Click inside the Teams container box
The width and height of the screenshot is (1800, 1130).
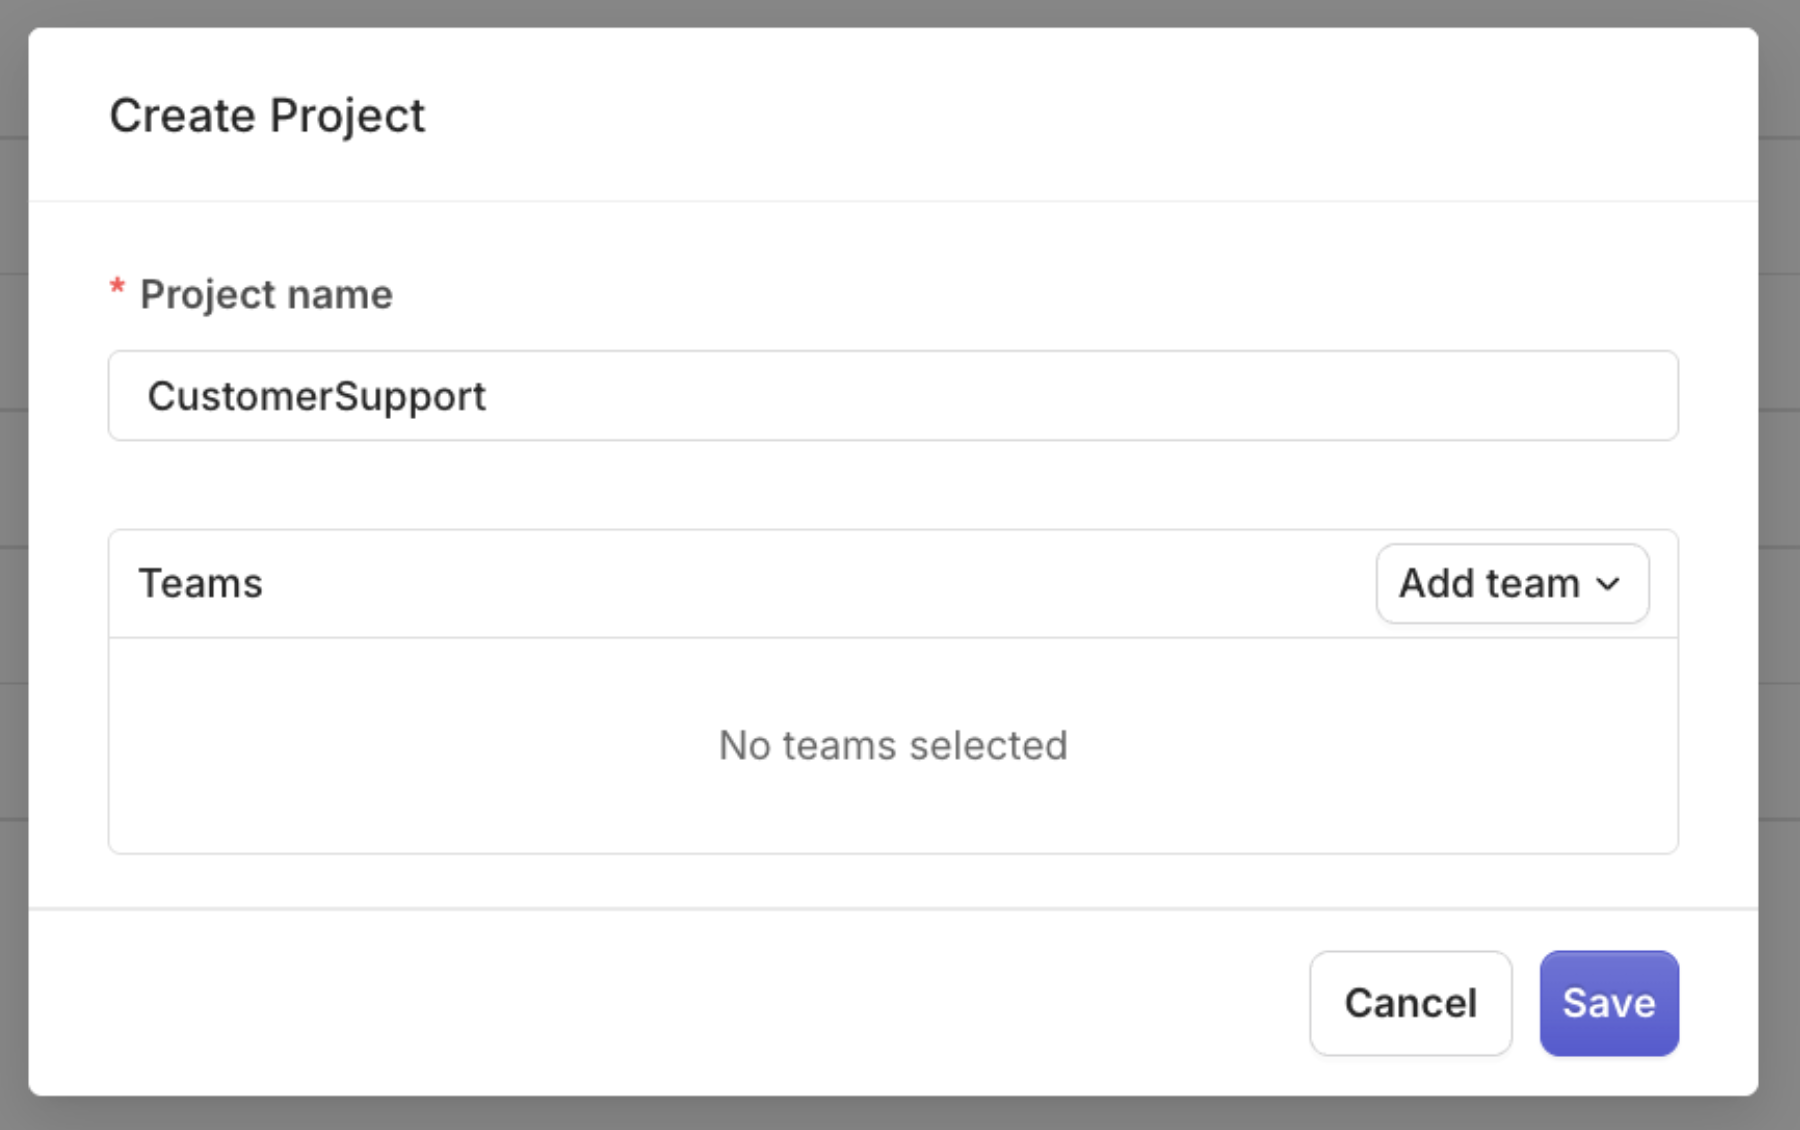click(x=892, y=690)
